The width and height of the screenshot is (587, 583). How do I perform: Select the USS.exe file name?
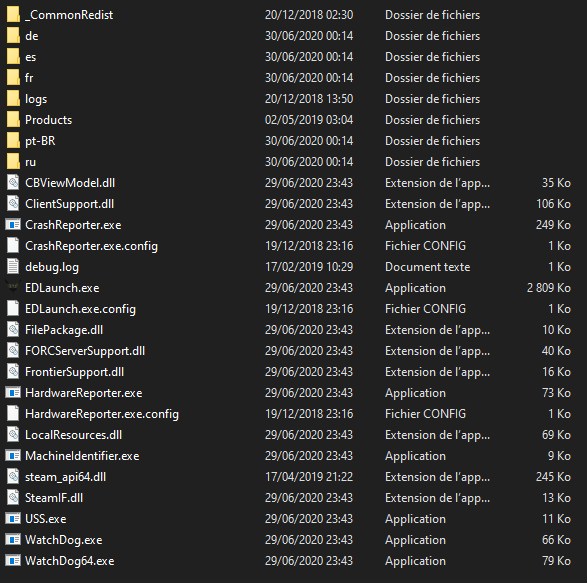pos(46,519)
